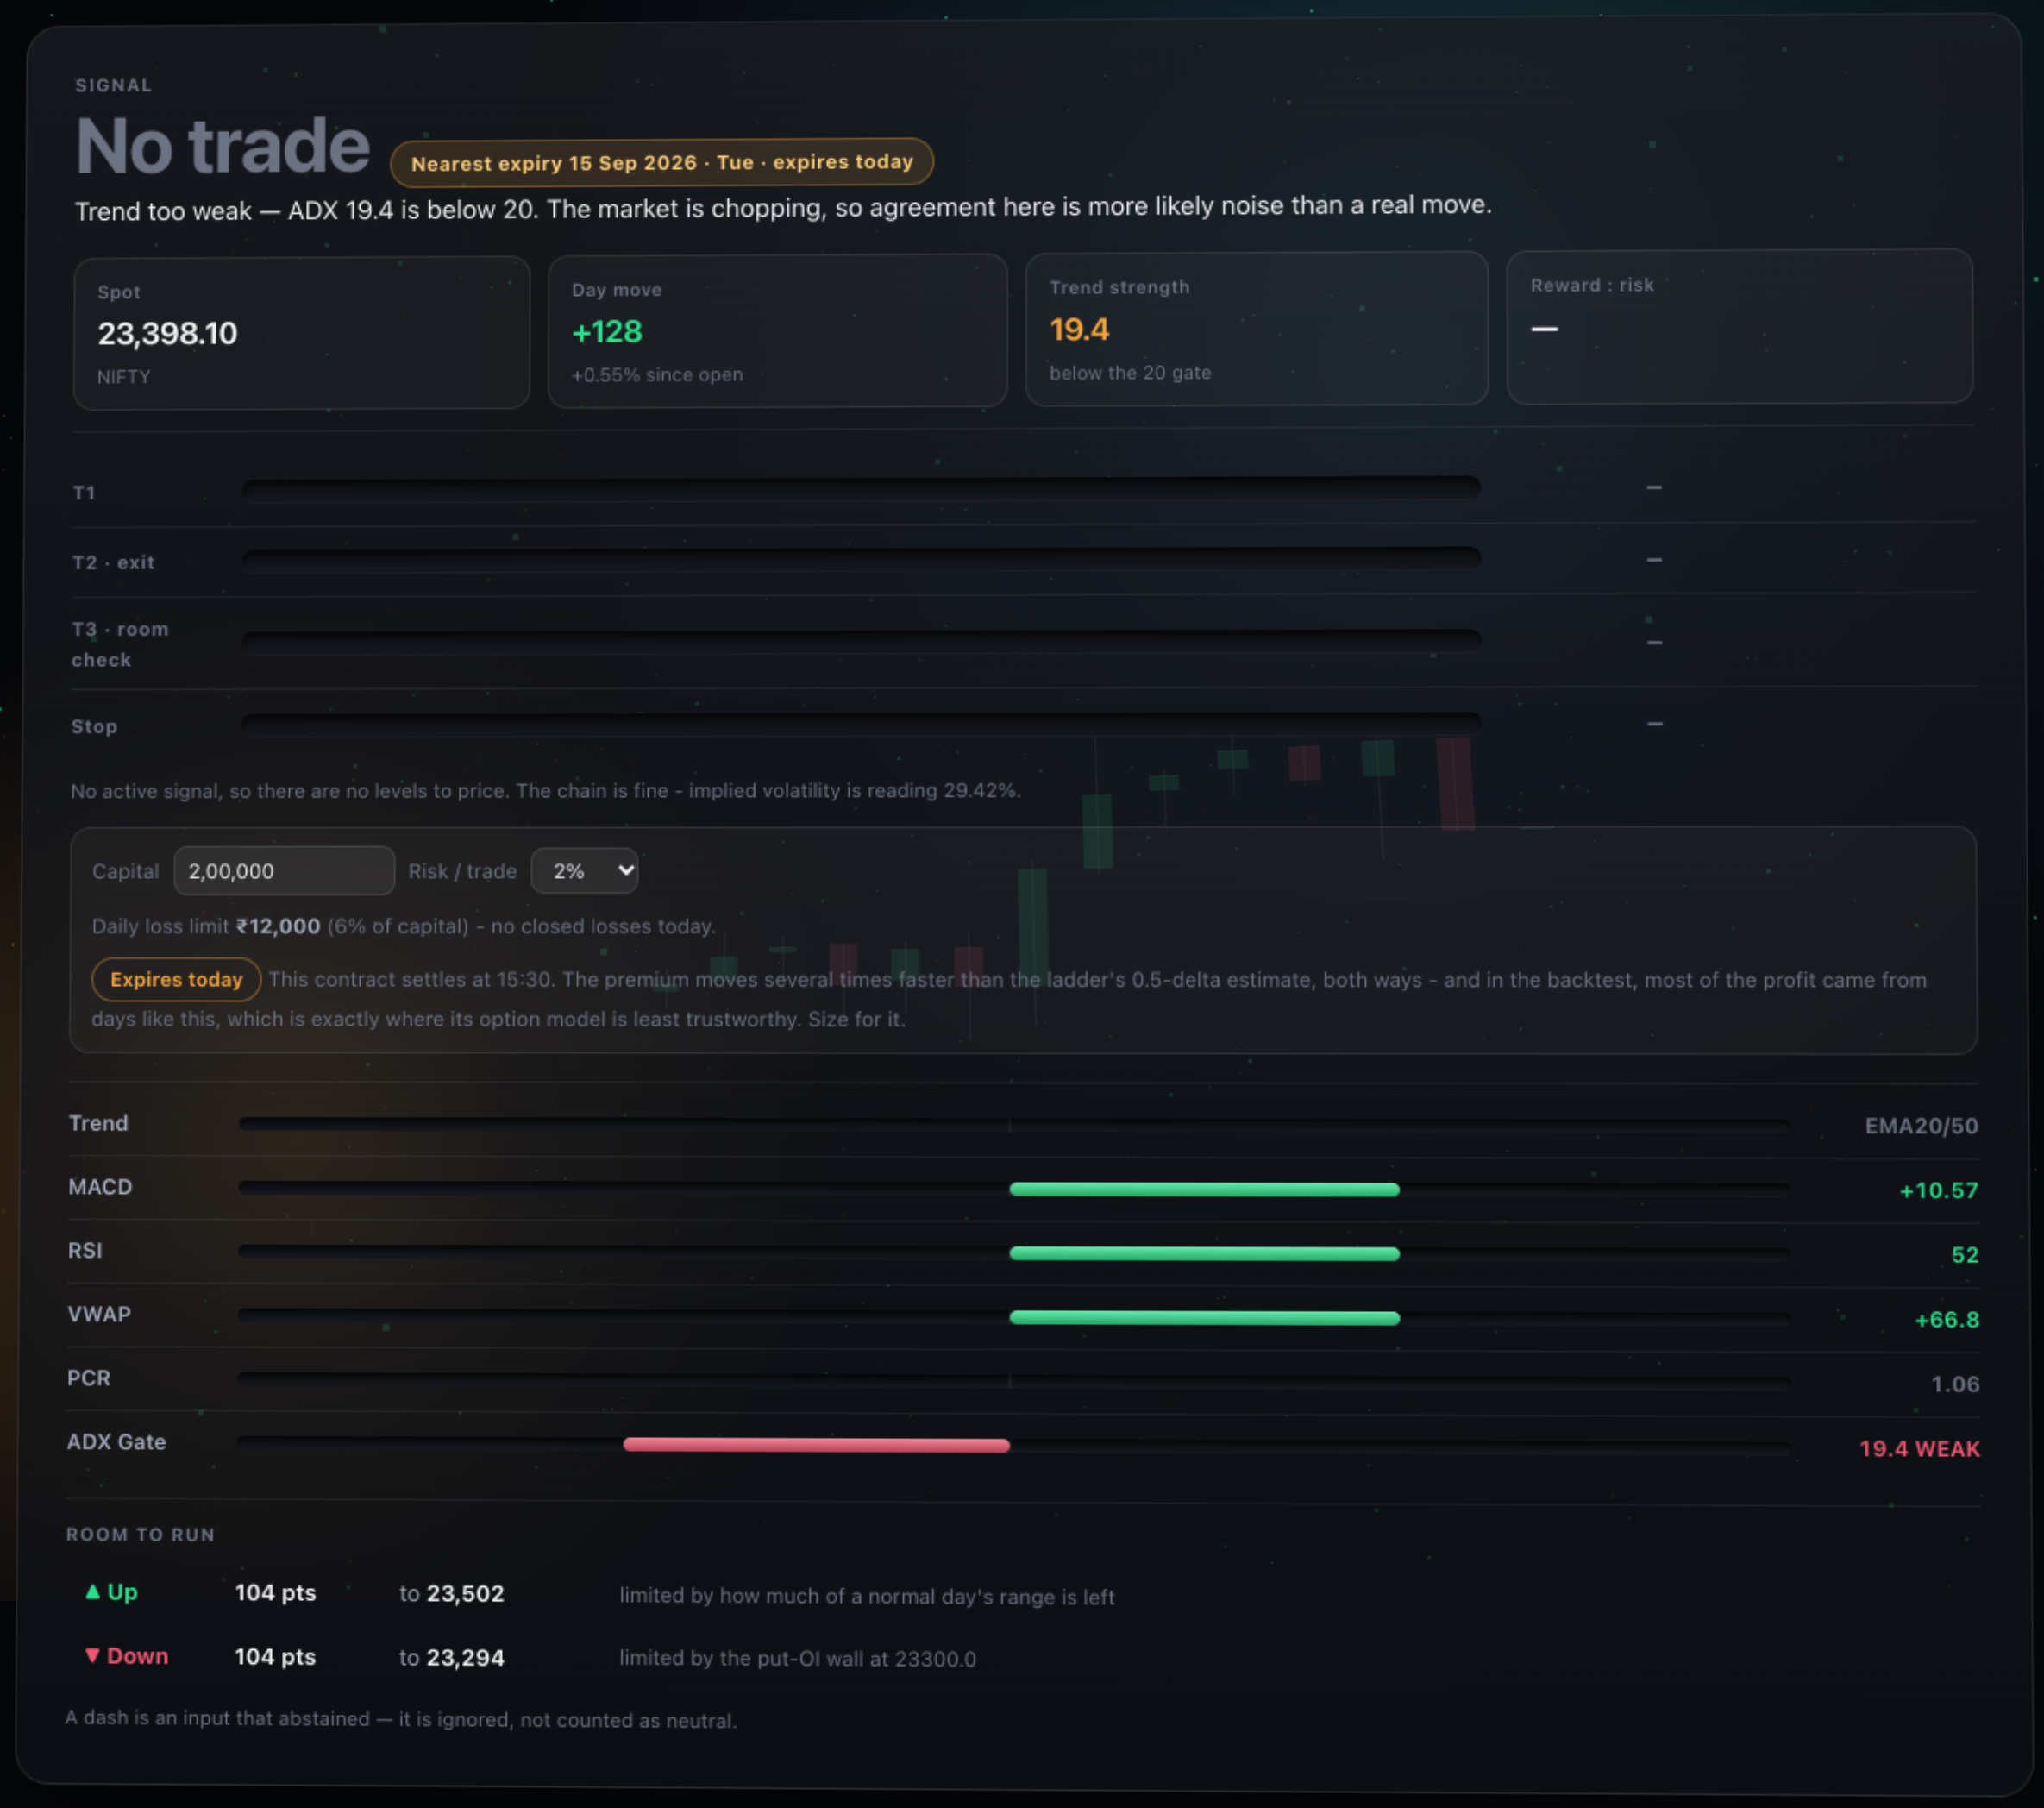Click the green Up triangle icon

click(x=92, y=1591)
